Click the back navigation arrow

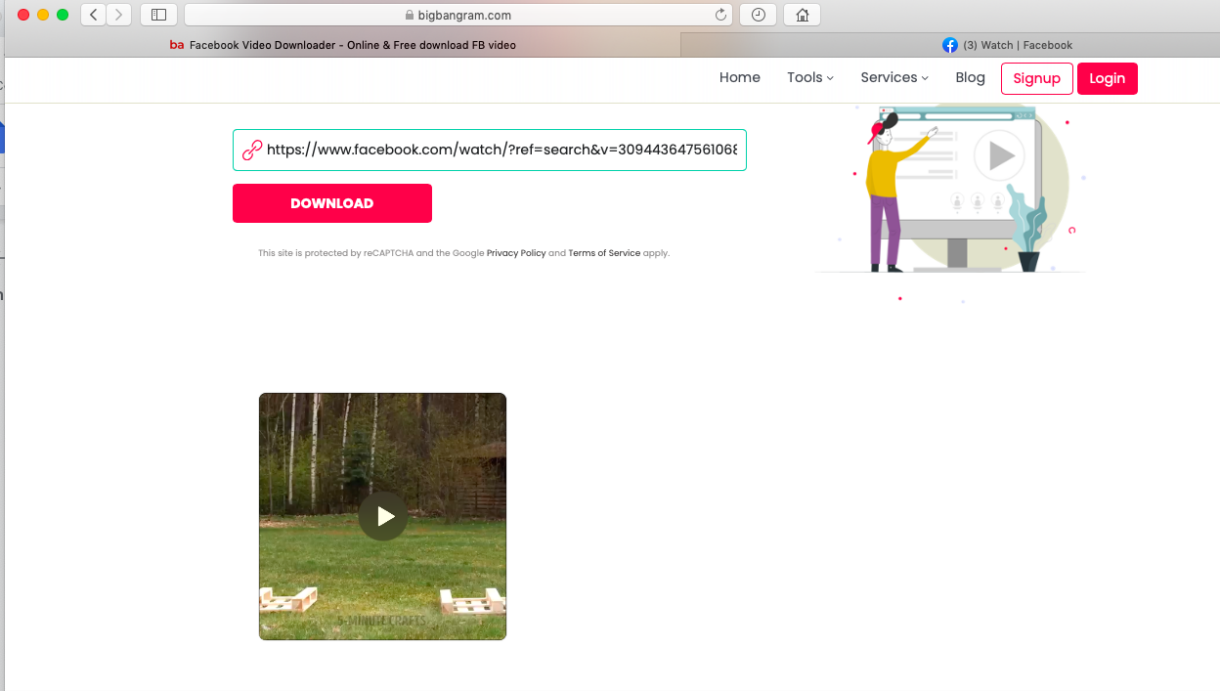click(x=92, y=14)
